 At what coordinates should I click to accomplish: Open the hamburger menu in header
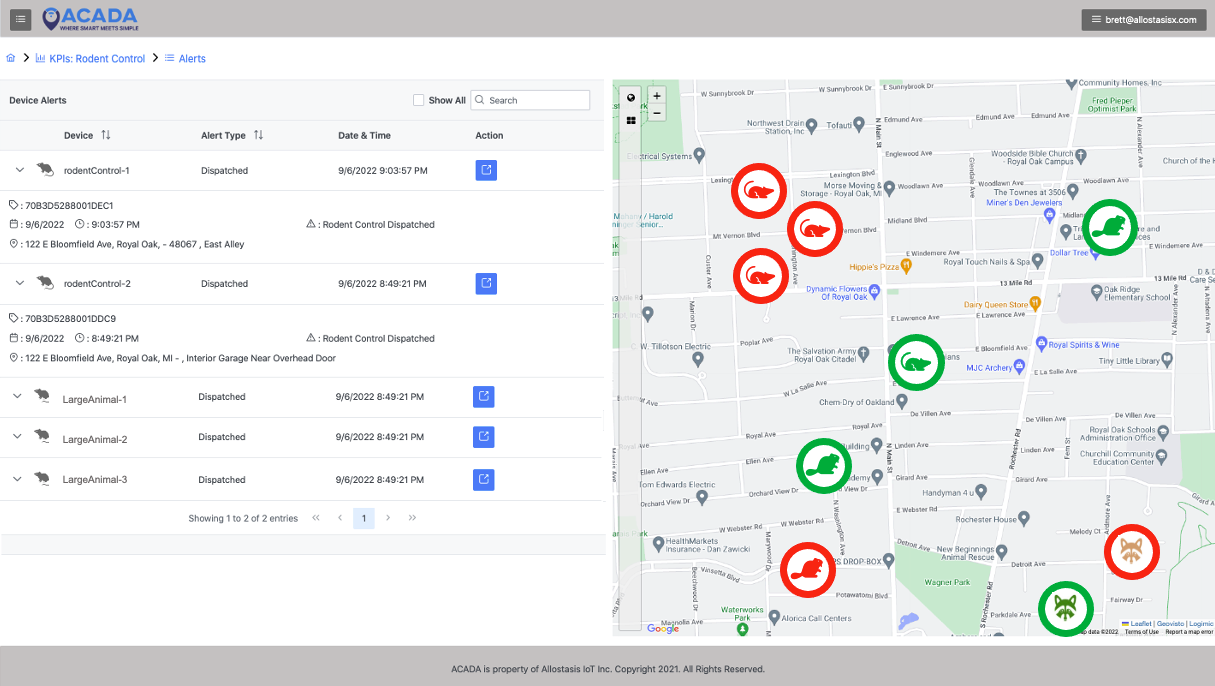pos(21,19)
